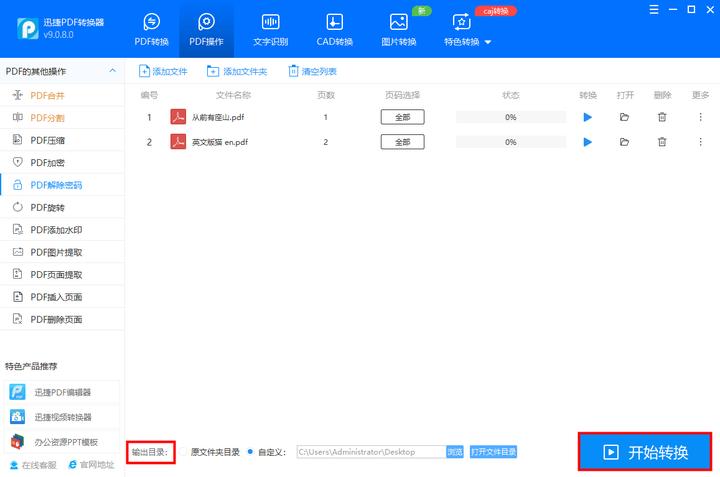The width and height of the screenshot is (720, 477).
Task: Open folder icon for 从前有座山.pdf
Action: point(624,117)
